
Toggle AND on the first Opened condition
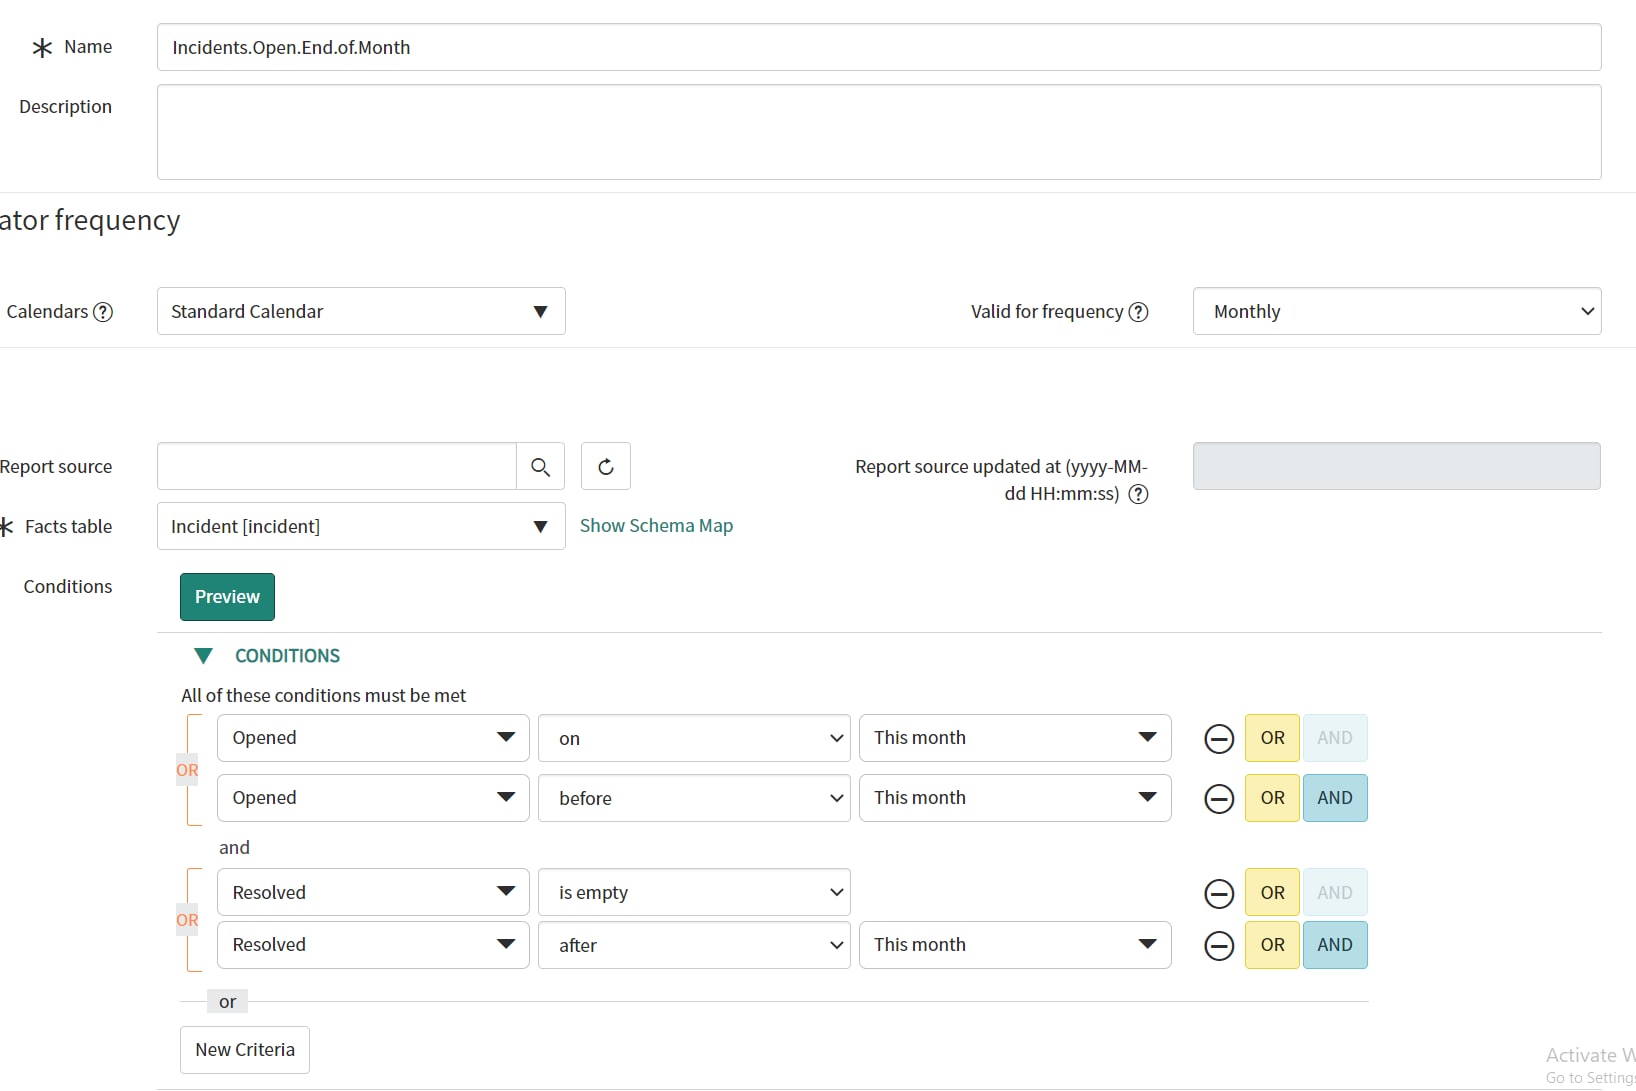[1335, 738]
